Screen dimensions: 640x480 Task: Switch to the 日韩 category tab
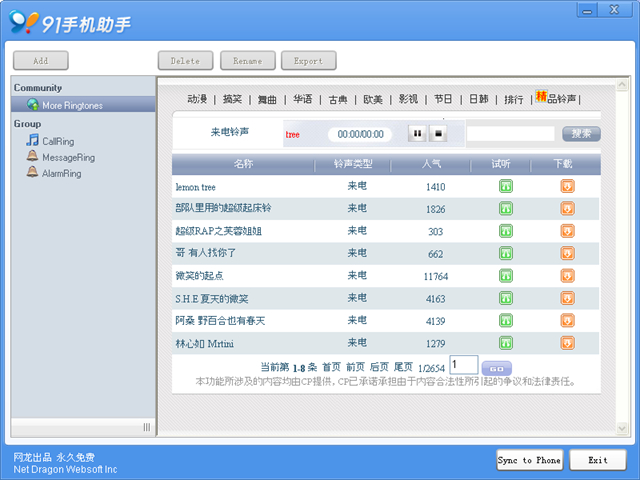tap(479, 99)
